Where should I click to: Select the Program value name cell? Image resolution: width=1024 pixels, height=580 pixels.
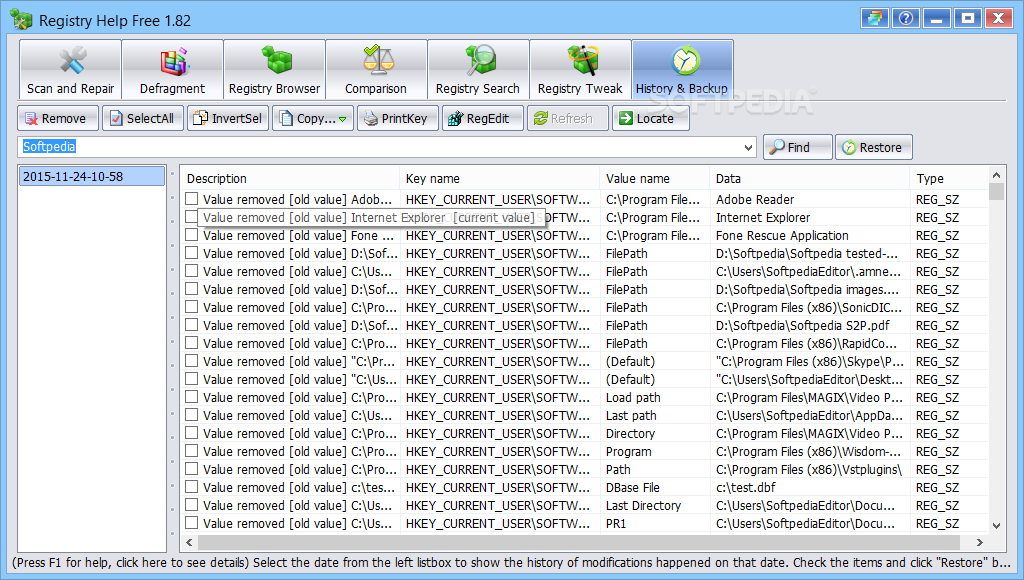tap(628, 451)
